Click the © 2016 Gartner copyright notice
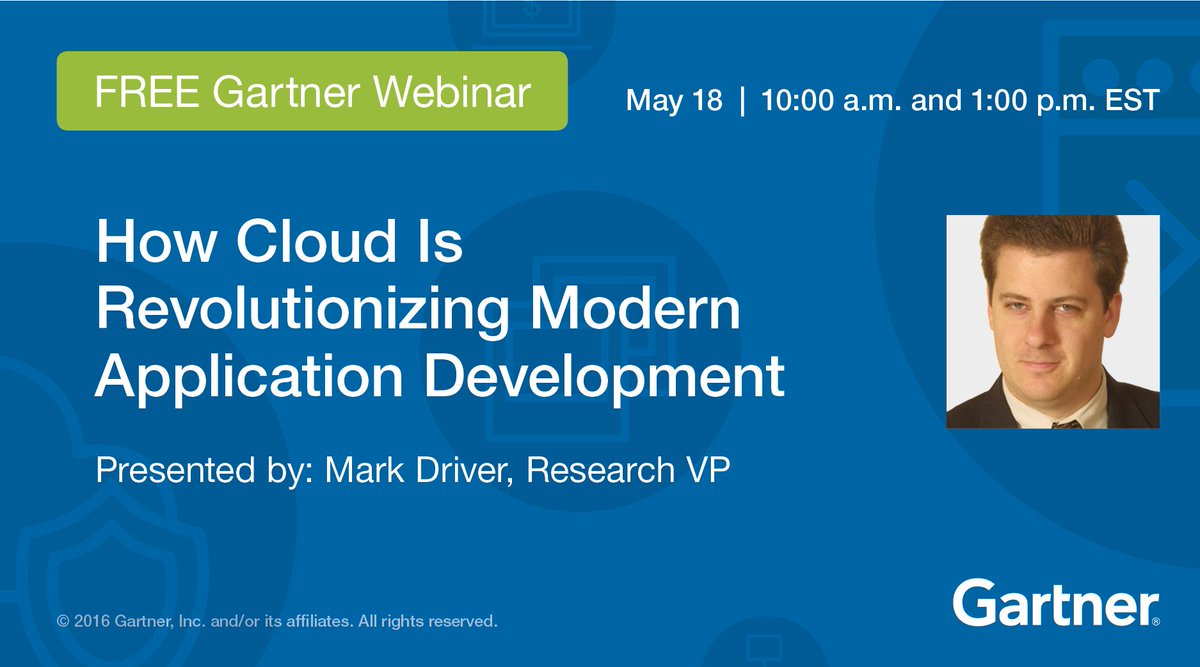The height and width of the screenshot is (667, 1200). pyautogui.click(x=277, y=622)
